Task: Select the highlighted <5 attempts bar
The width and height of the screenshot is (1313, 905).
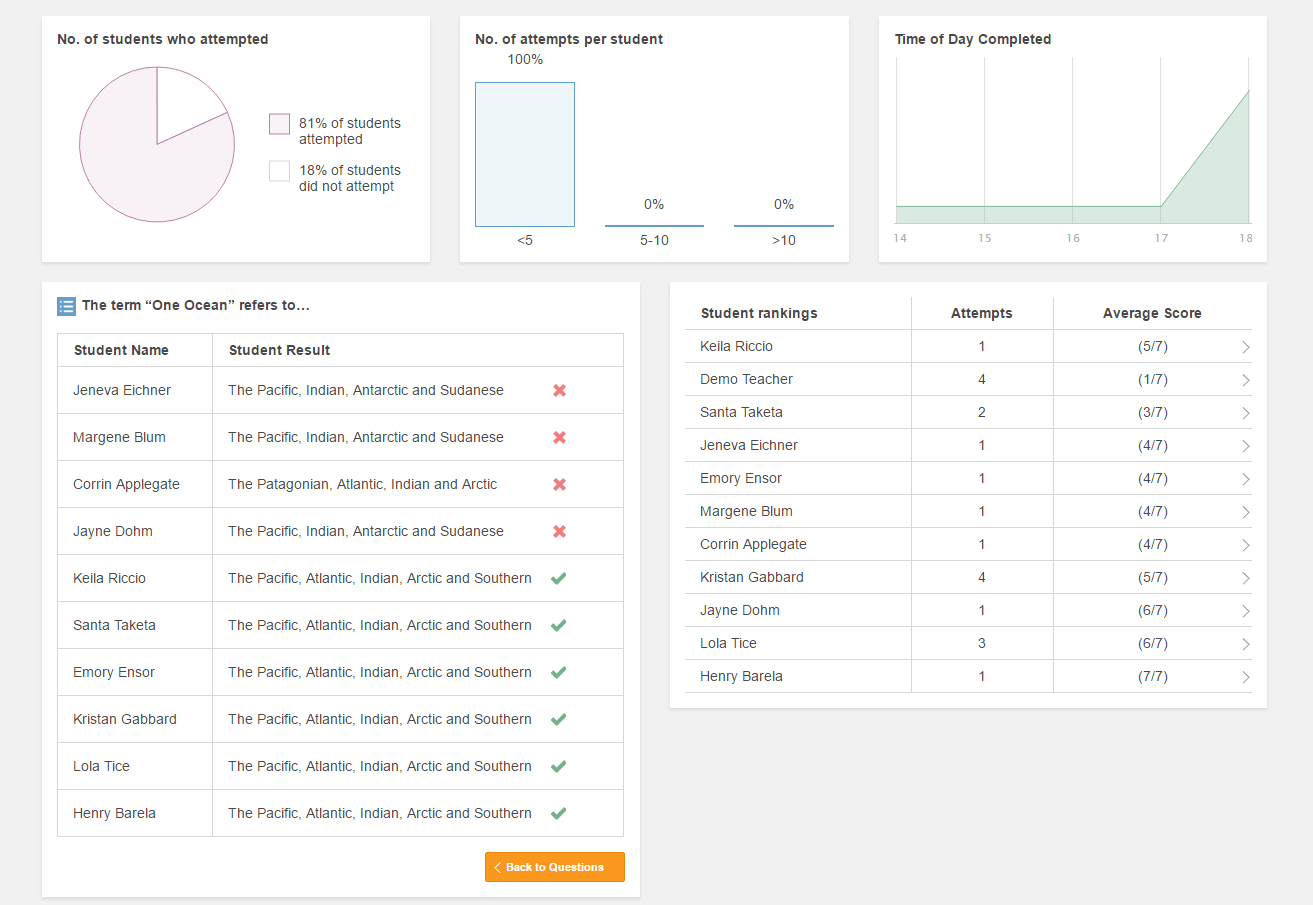Action: [524, 154]
